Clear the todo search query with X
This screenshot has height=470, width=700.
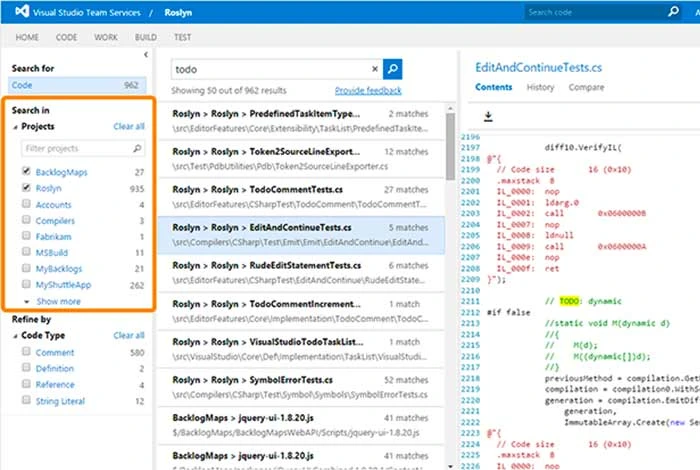[x=375, y=69]
